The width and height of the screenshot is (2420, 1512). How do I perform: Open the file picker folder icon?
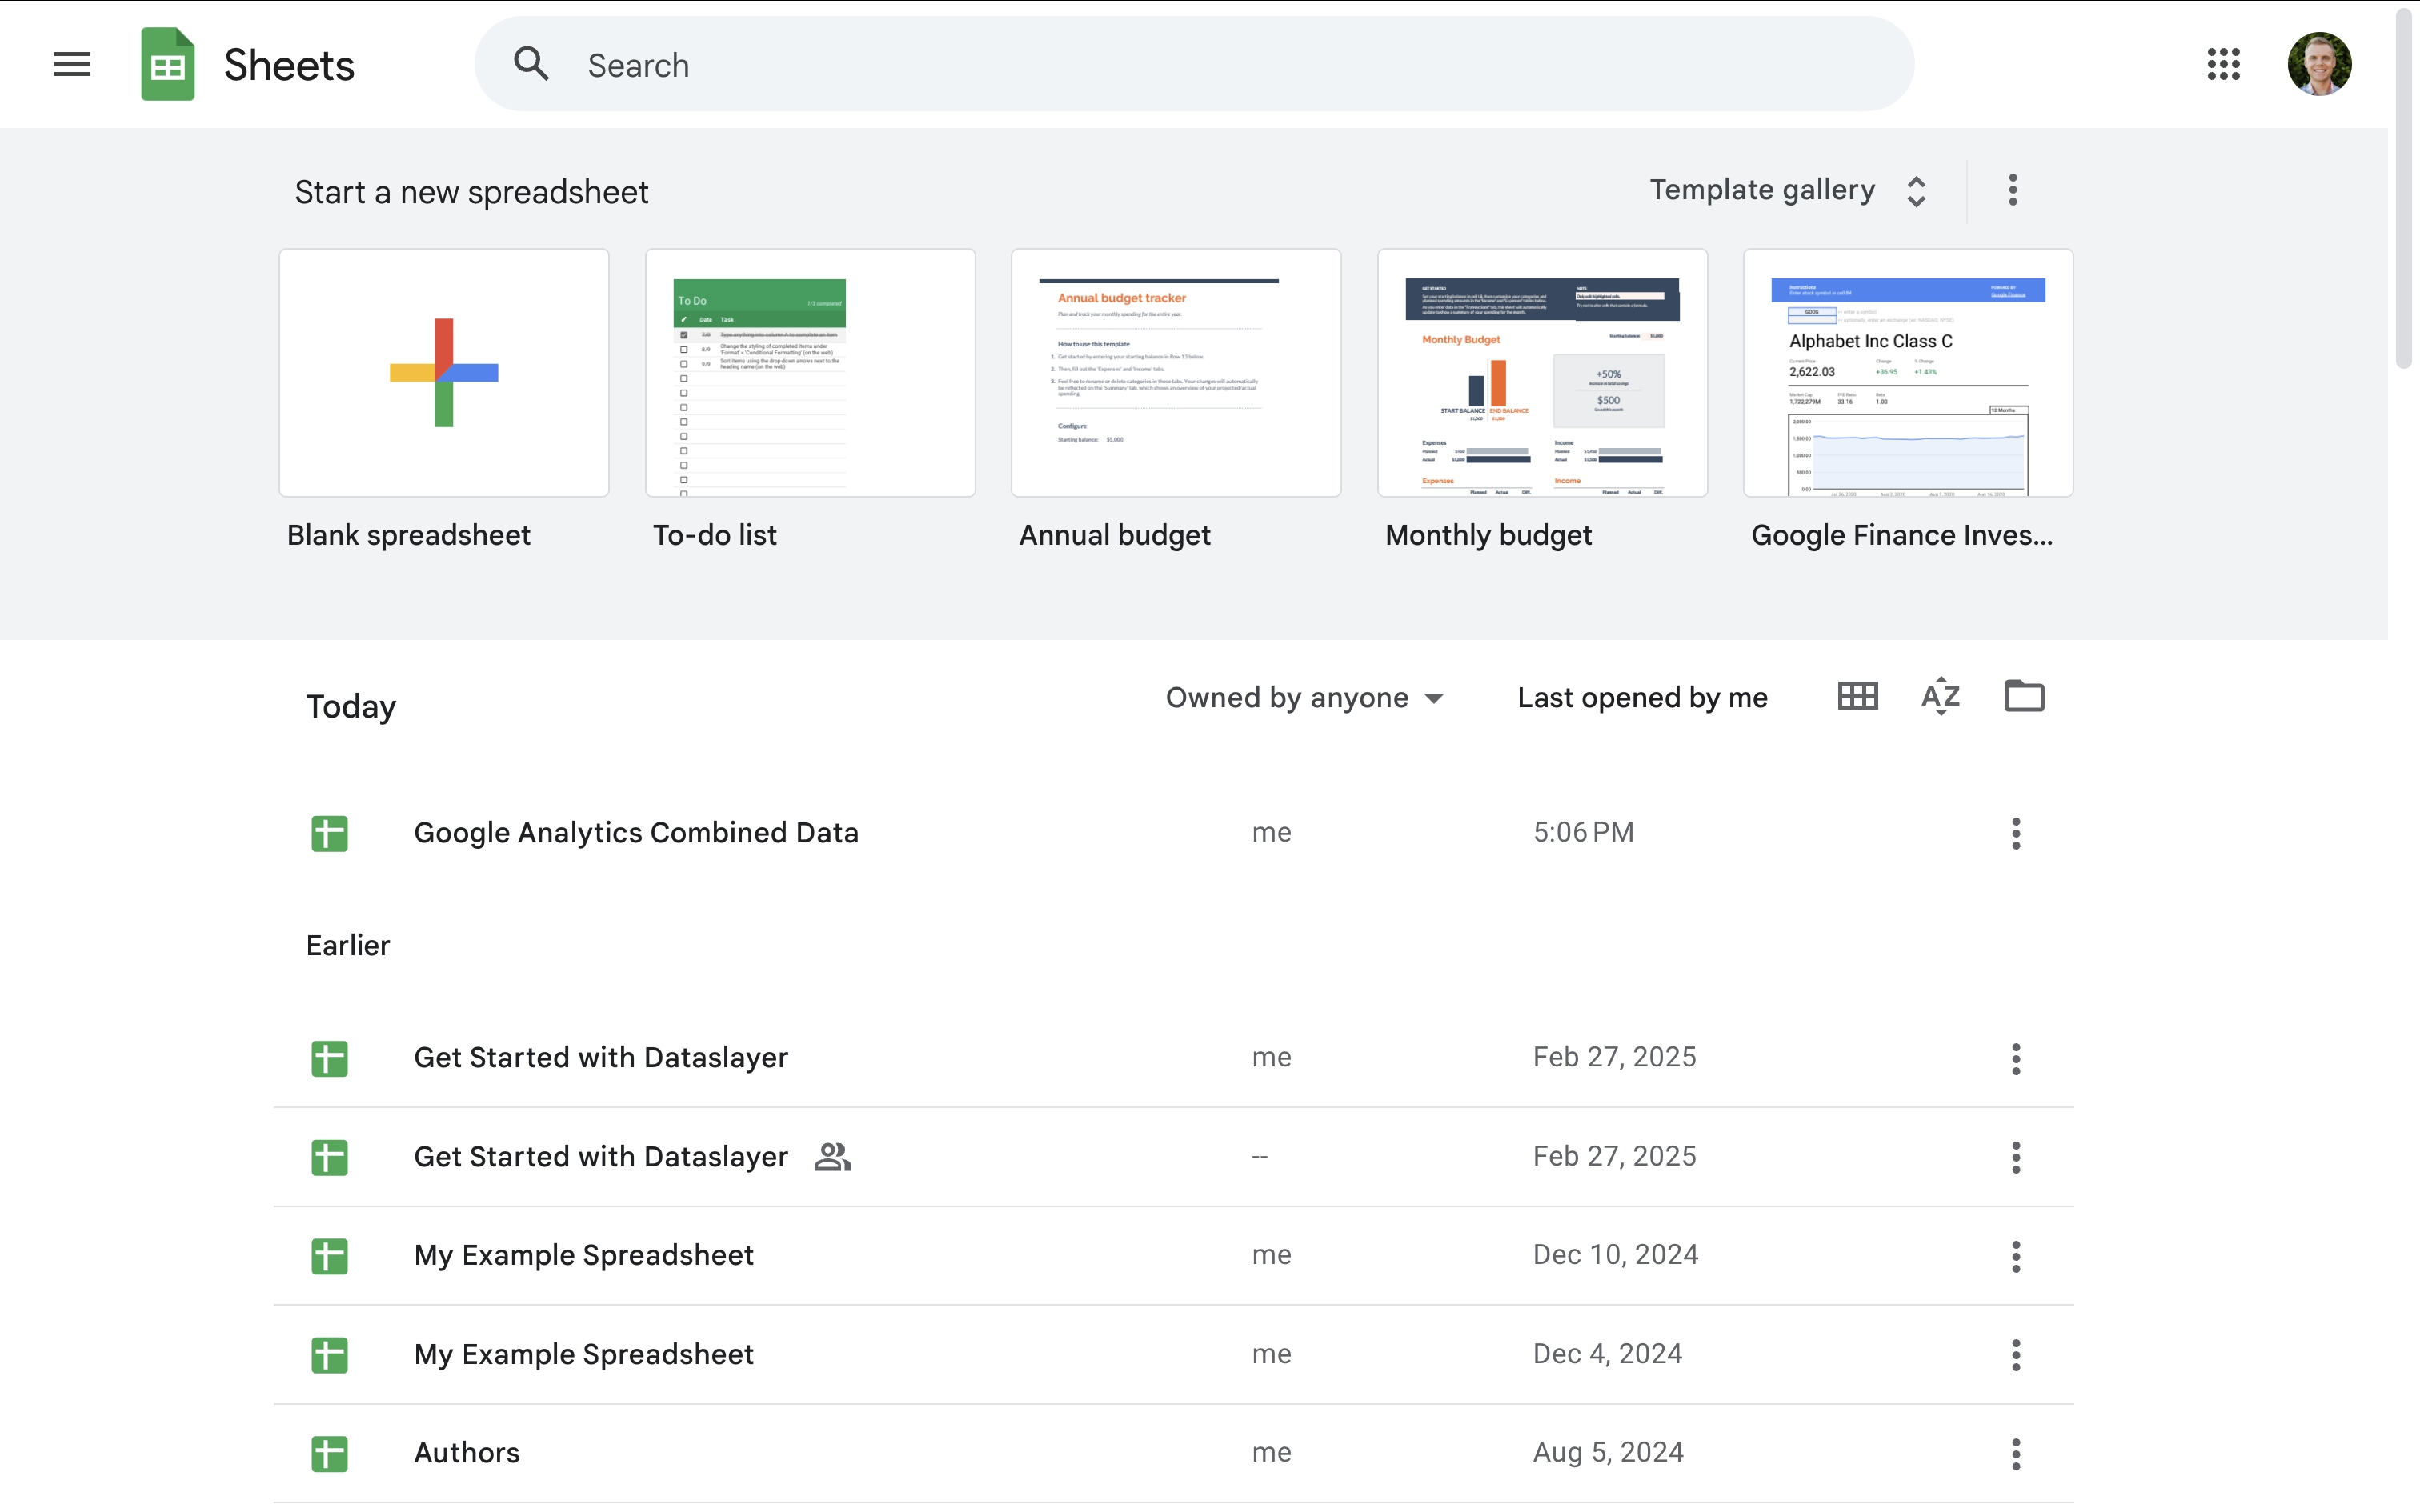(2024, 696)
